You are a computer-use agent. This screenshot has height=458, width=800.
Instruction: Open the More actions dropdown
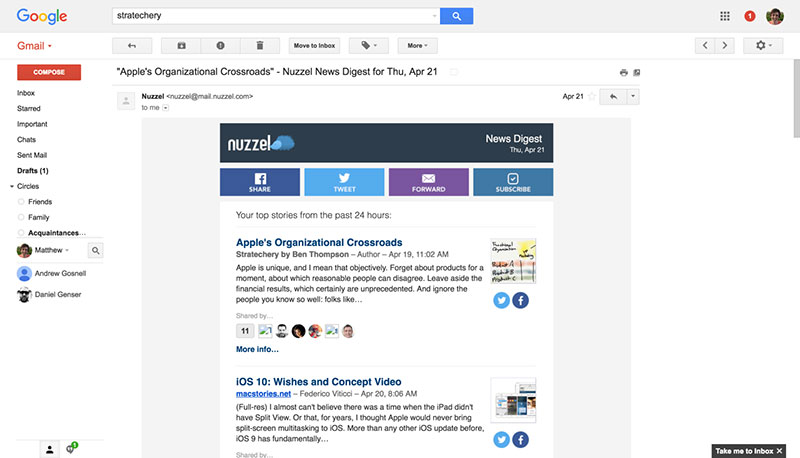417,45
